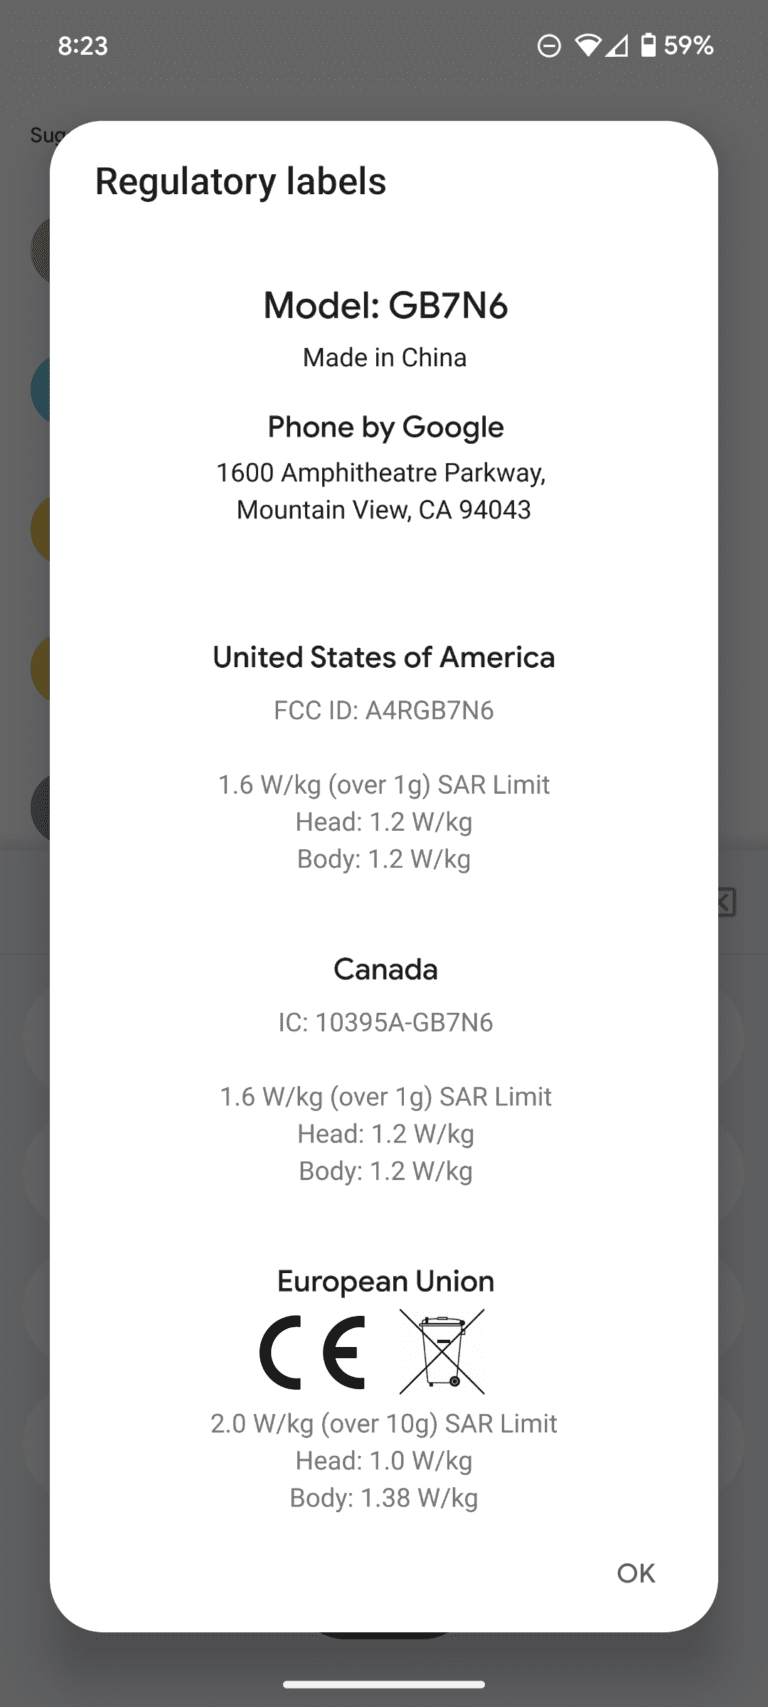
Task: Click the Body: 1.38 W/kg line
Action: [384, 1498]
